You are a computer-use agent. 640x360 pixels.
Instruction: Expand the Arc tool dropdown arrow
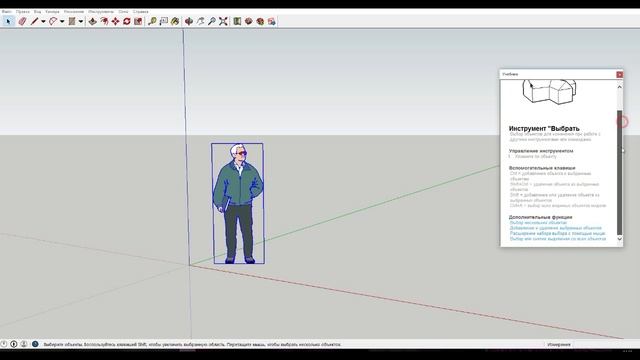(62, 21)
